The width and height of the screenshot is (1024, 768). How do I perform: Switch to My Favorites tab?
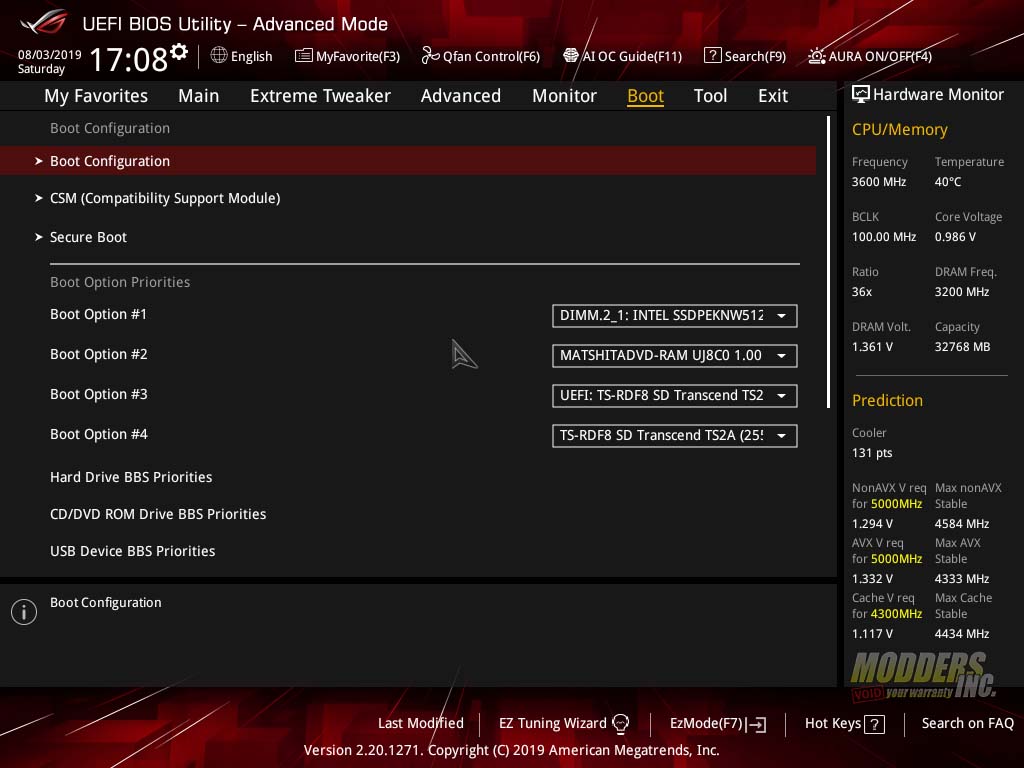point(96,96)
